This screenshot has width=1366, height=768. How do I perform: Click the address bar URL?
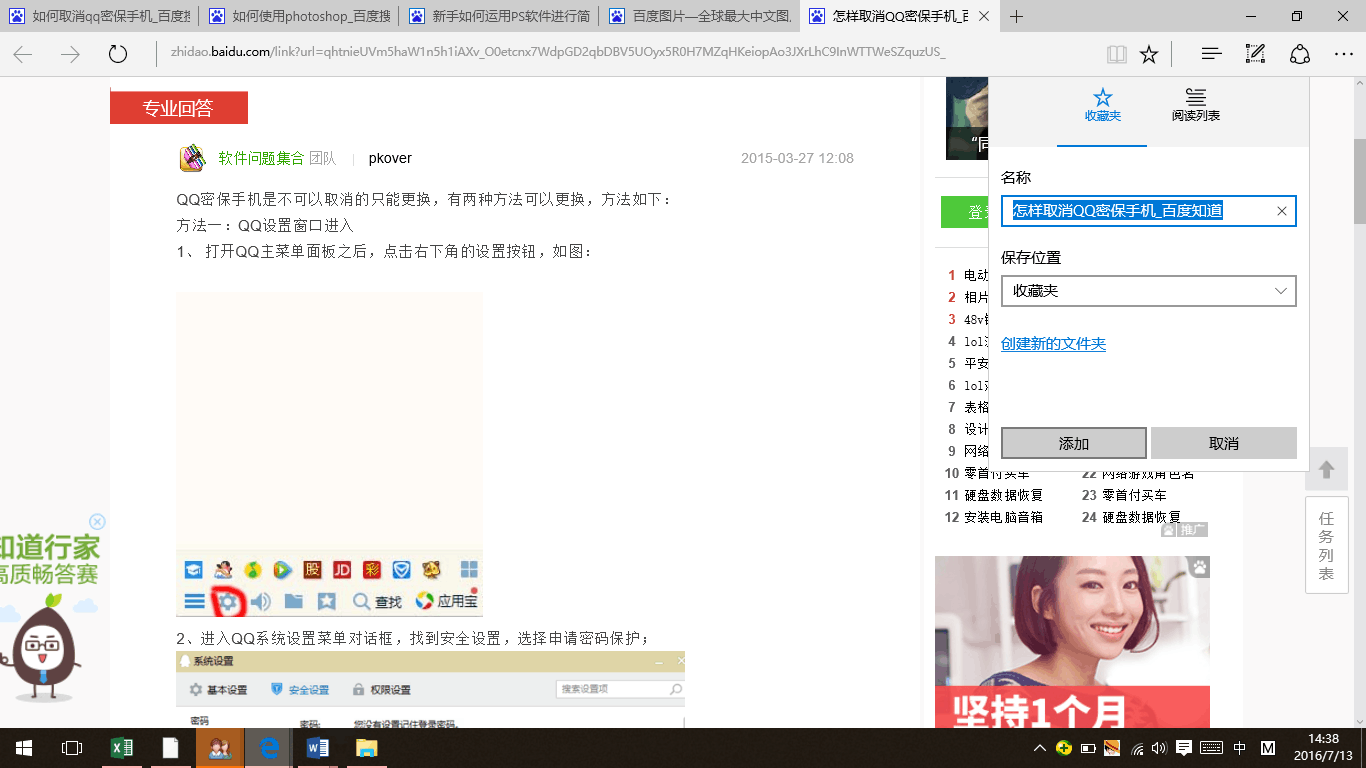[558, 52]
